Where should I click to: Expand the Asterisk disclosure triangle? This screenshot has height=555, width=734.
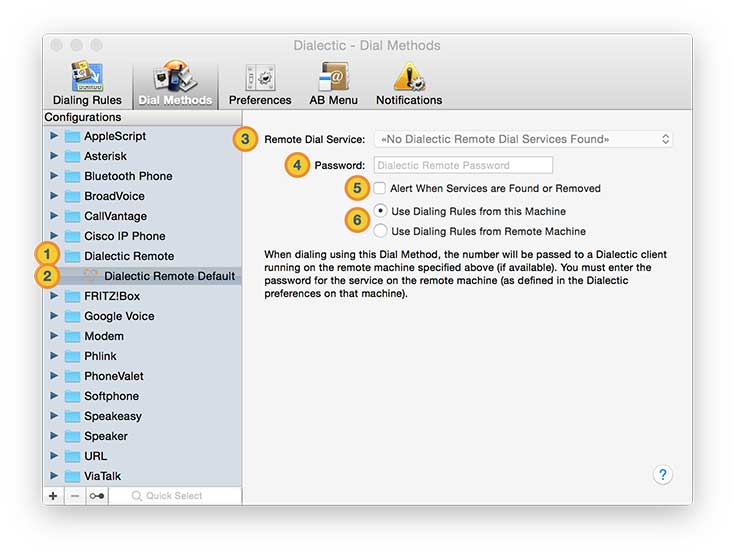tap(54, 155)
